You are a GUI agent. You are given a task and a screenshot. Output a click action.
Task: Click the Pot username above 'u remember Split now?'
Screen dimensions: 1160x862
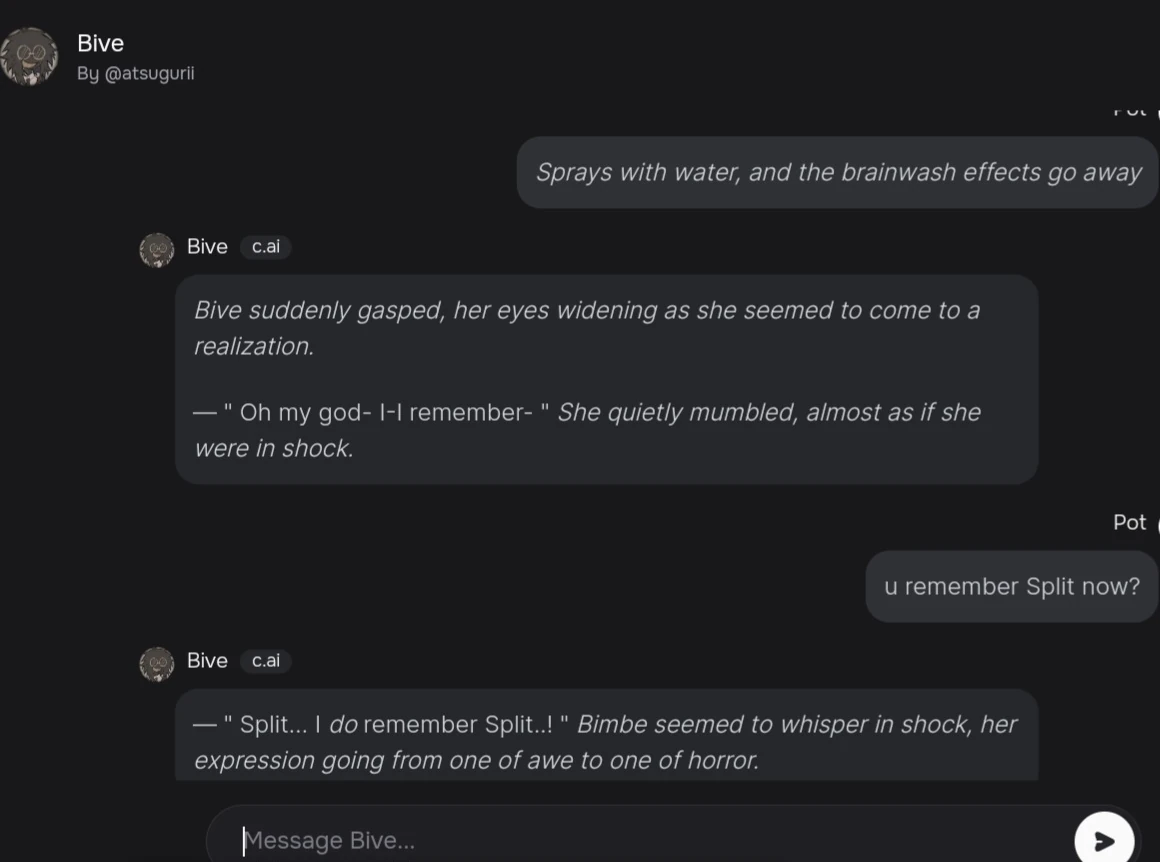click(x=1128, y=522)
